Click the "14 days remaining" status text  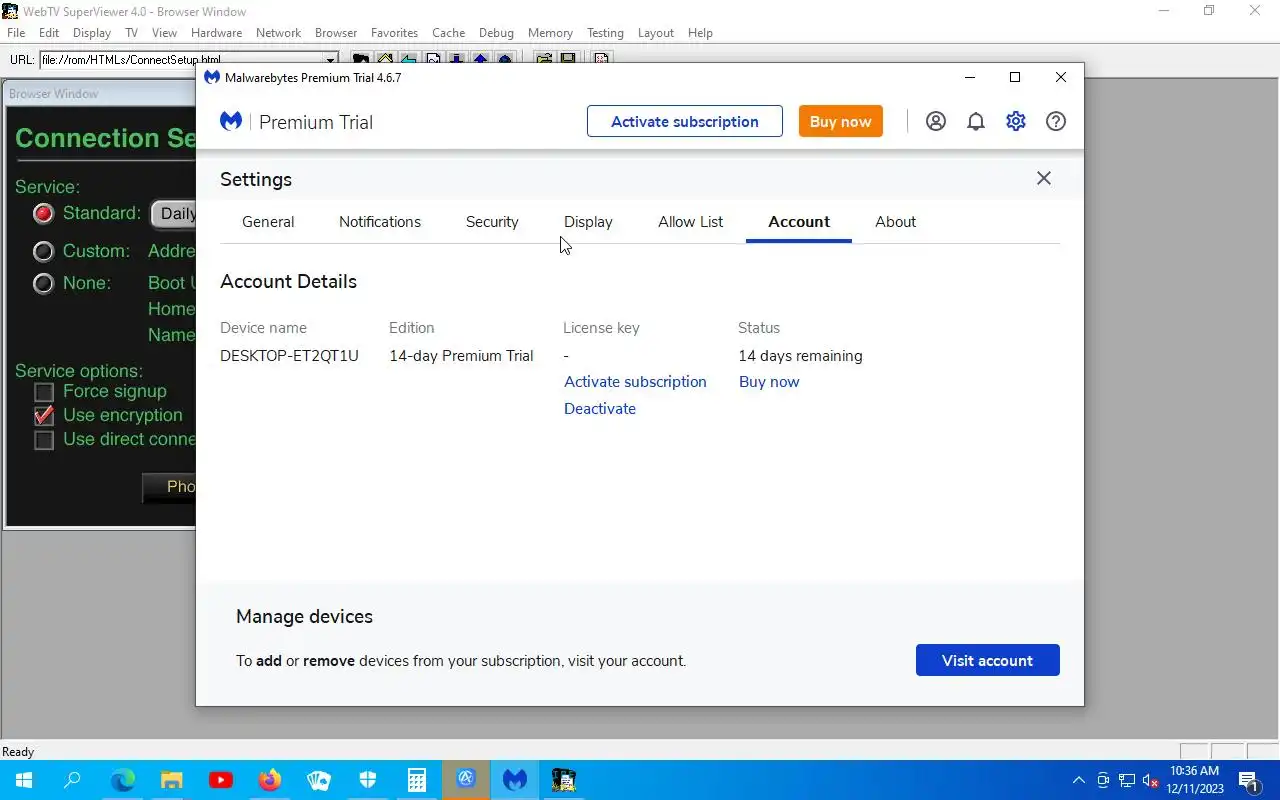[x=800, y=356]
